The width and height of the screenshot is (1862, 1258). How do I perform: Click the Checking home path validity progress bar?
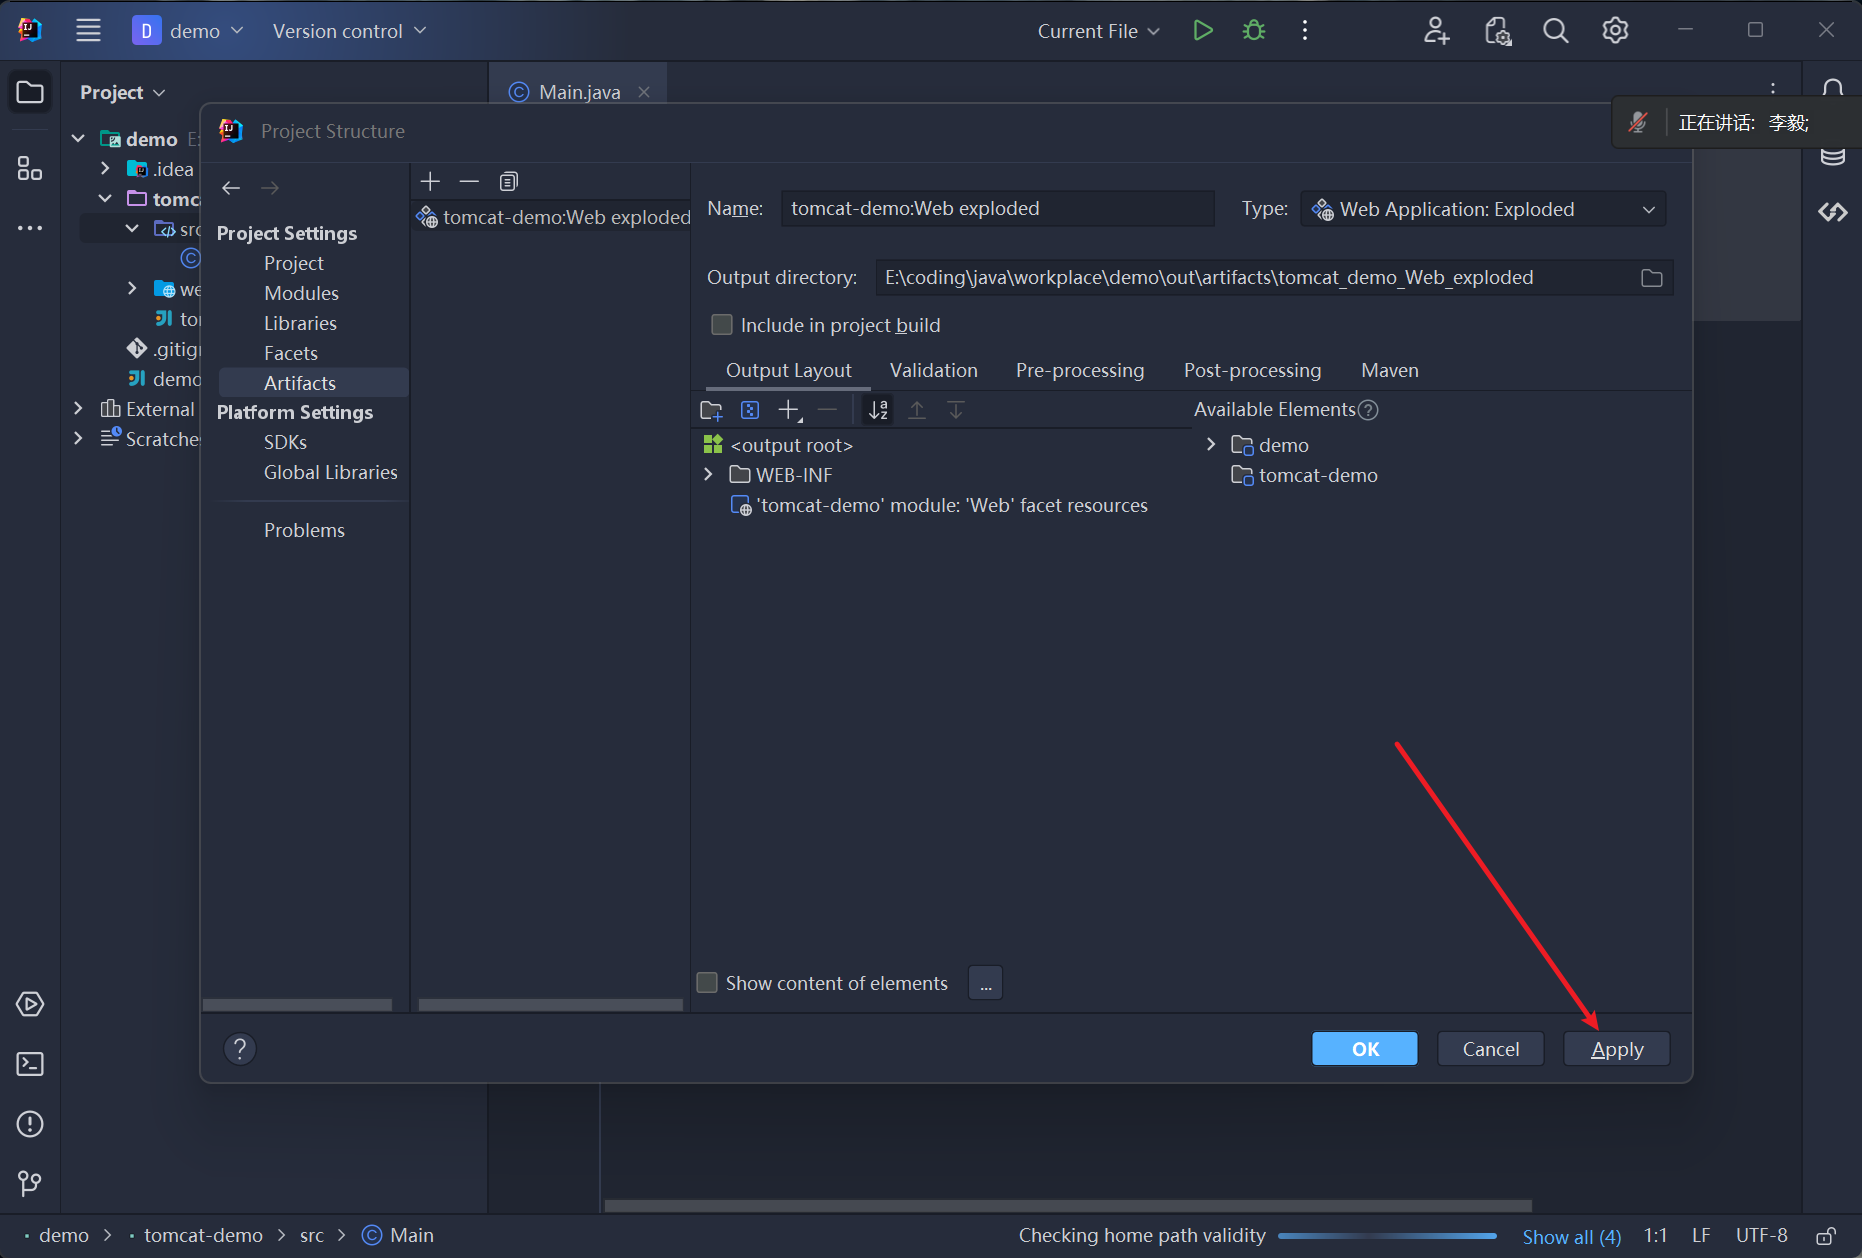1387,1236
